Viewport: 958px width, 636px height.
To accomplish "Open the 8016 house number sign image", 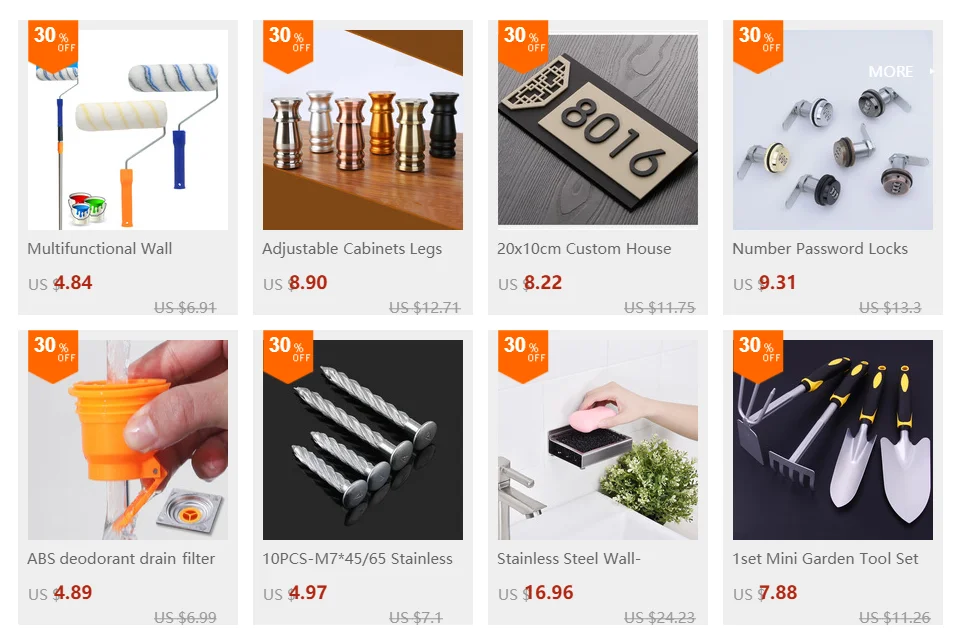I will (598, 130).
